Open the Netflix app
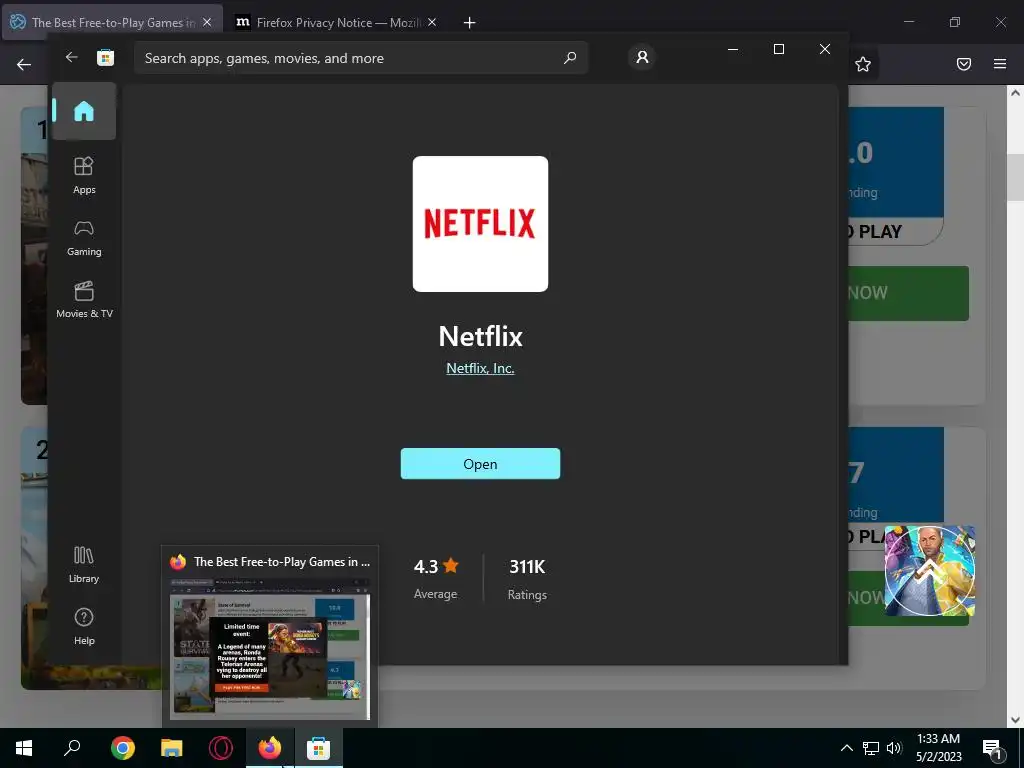 click(480, 464)
